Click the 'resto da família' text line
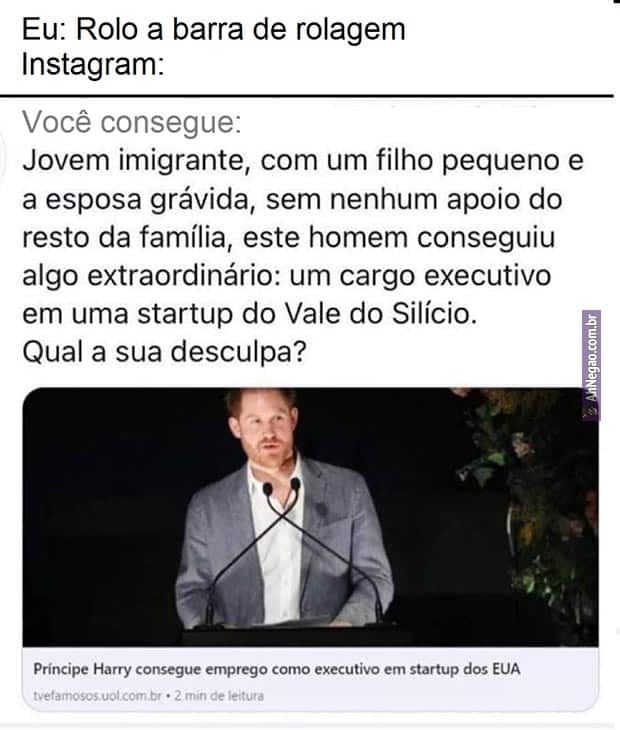This screenshot has width=620, height=730. (x=289, y=237)
